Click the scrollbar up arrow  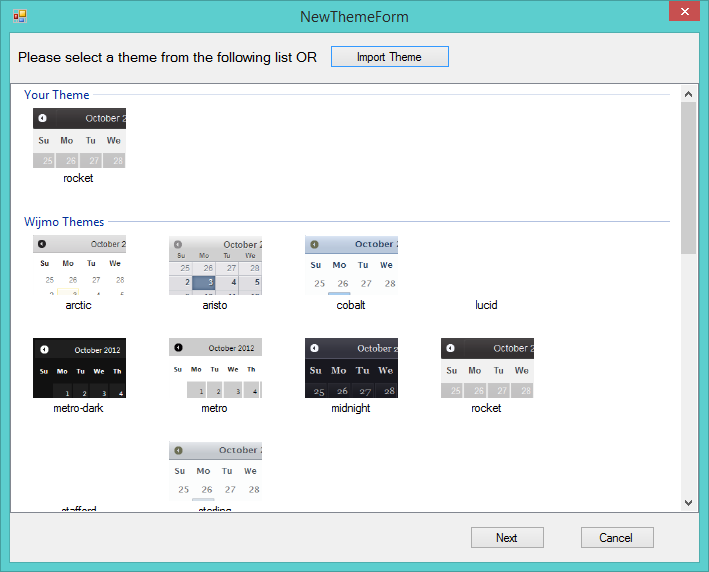point(688,94)
